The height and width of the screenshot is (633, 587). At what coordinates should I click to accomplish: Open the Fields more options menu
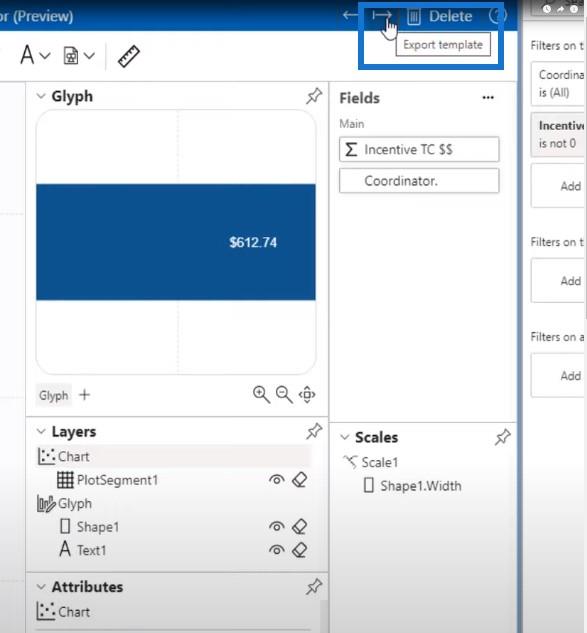[x=488, y=98]
